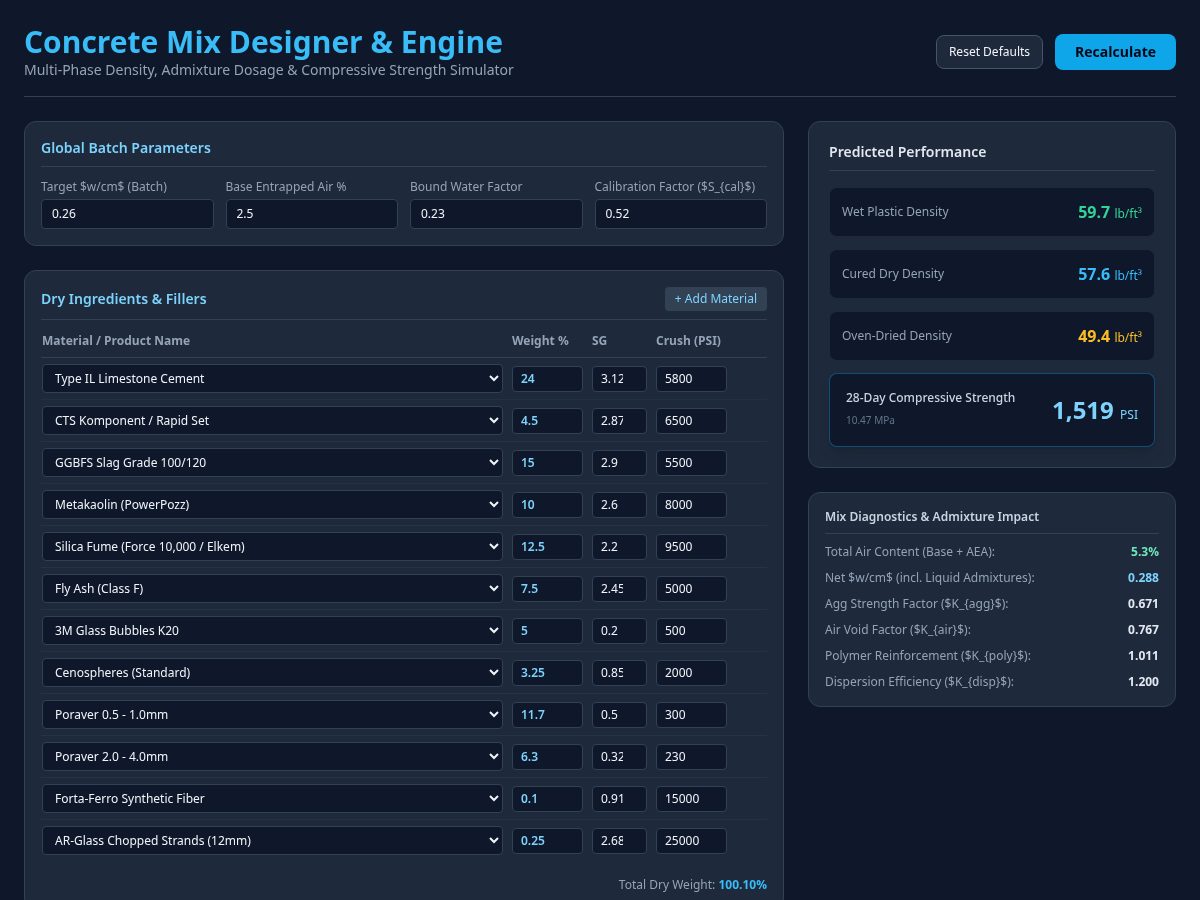The width and height of the screenshot is (1200, 900).
Task: Open the Type IL Limestone Cement dropdown
Action: pos(272,379)
